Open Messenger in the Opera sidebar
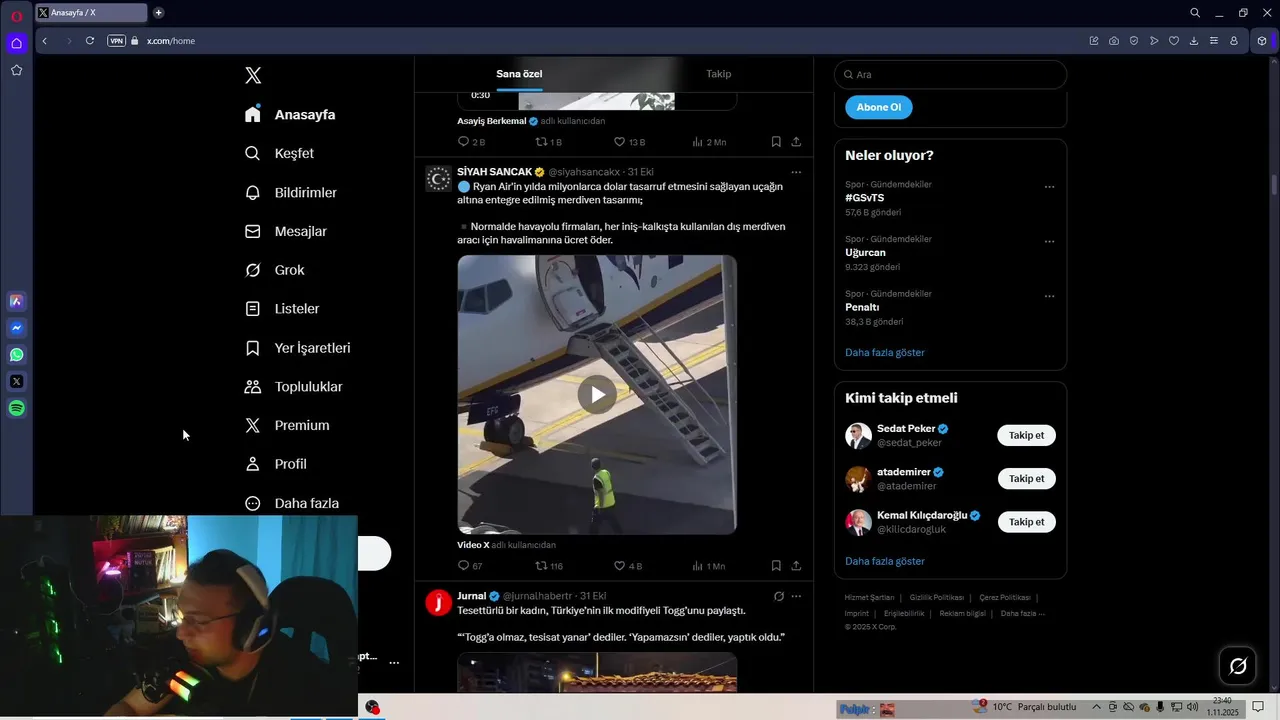The width and height of the screenshot is (1280, 720). click(17, 328)
